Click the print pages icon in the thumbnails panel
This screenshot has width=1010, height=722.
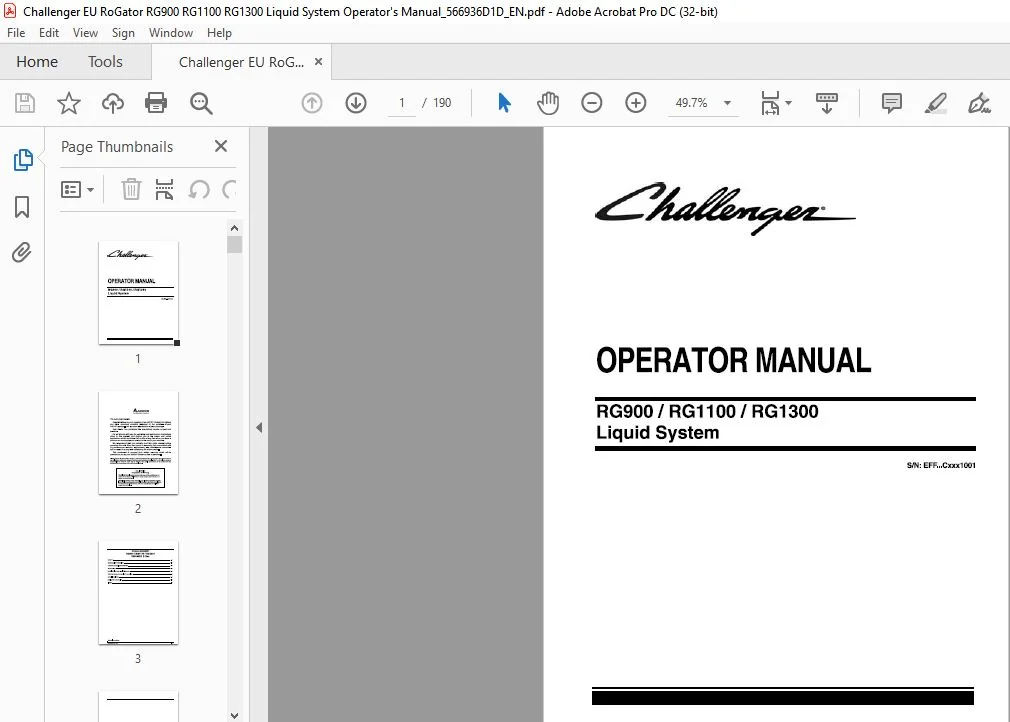(164, 189)
